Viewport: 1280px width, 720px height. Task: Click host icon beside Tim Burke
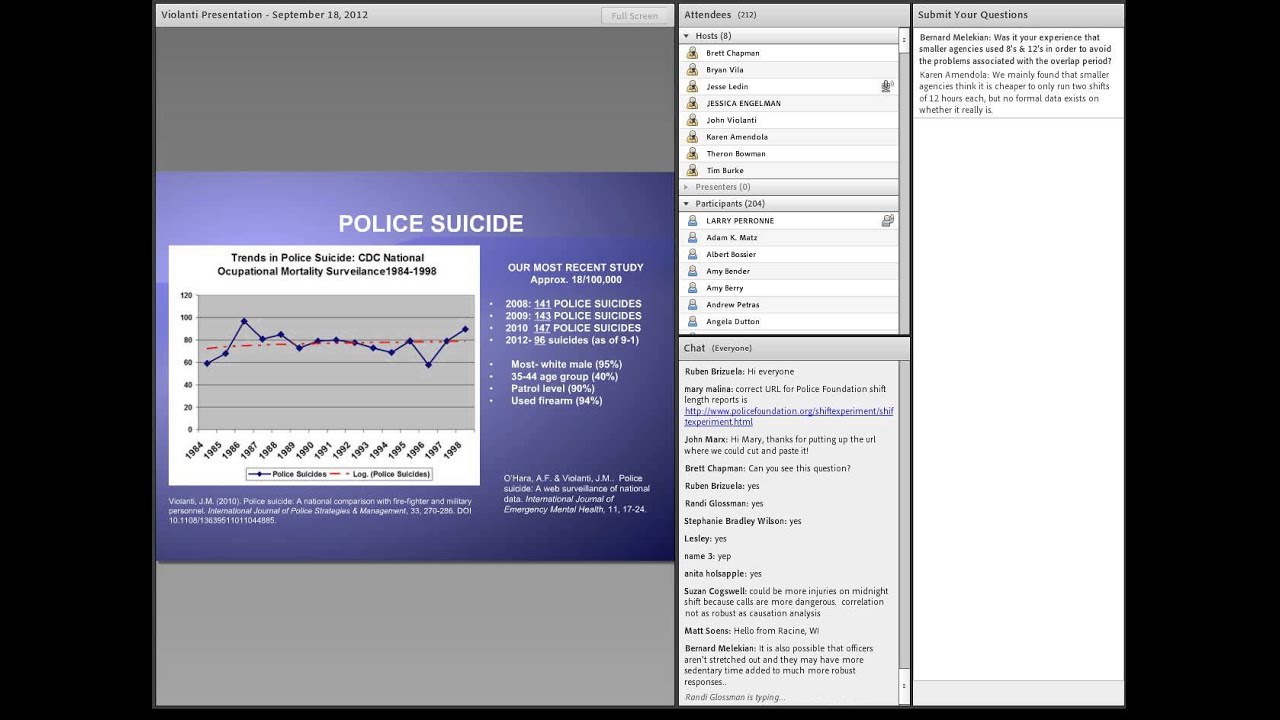692,171
